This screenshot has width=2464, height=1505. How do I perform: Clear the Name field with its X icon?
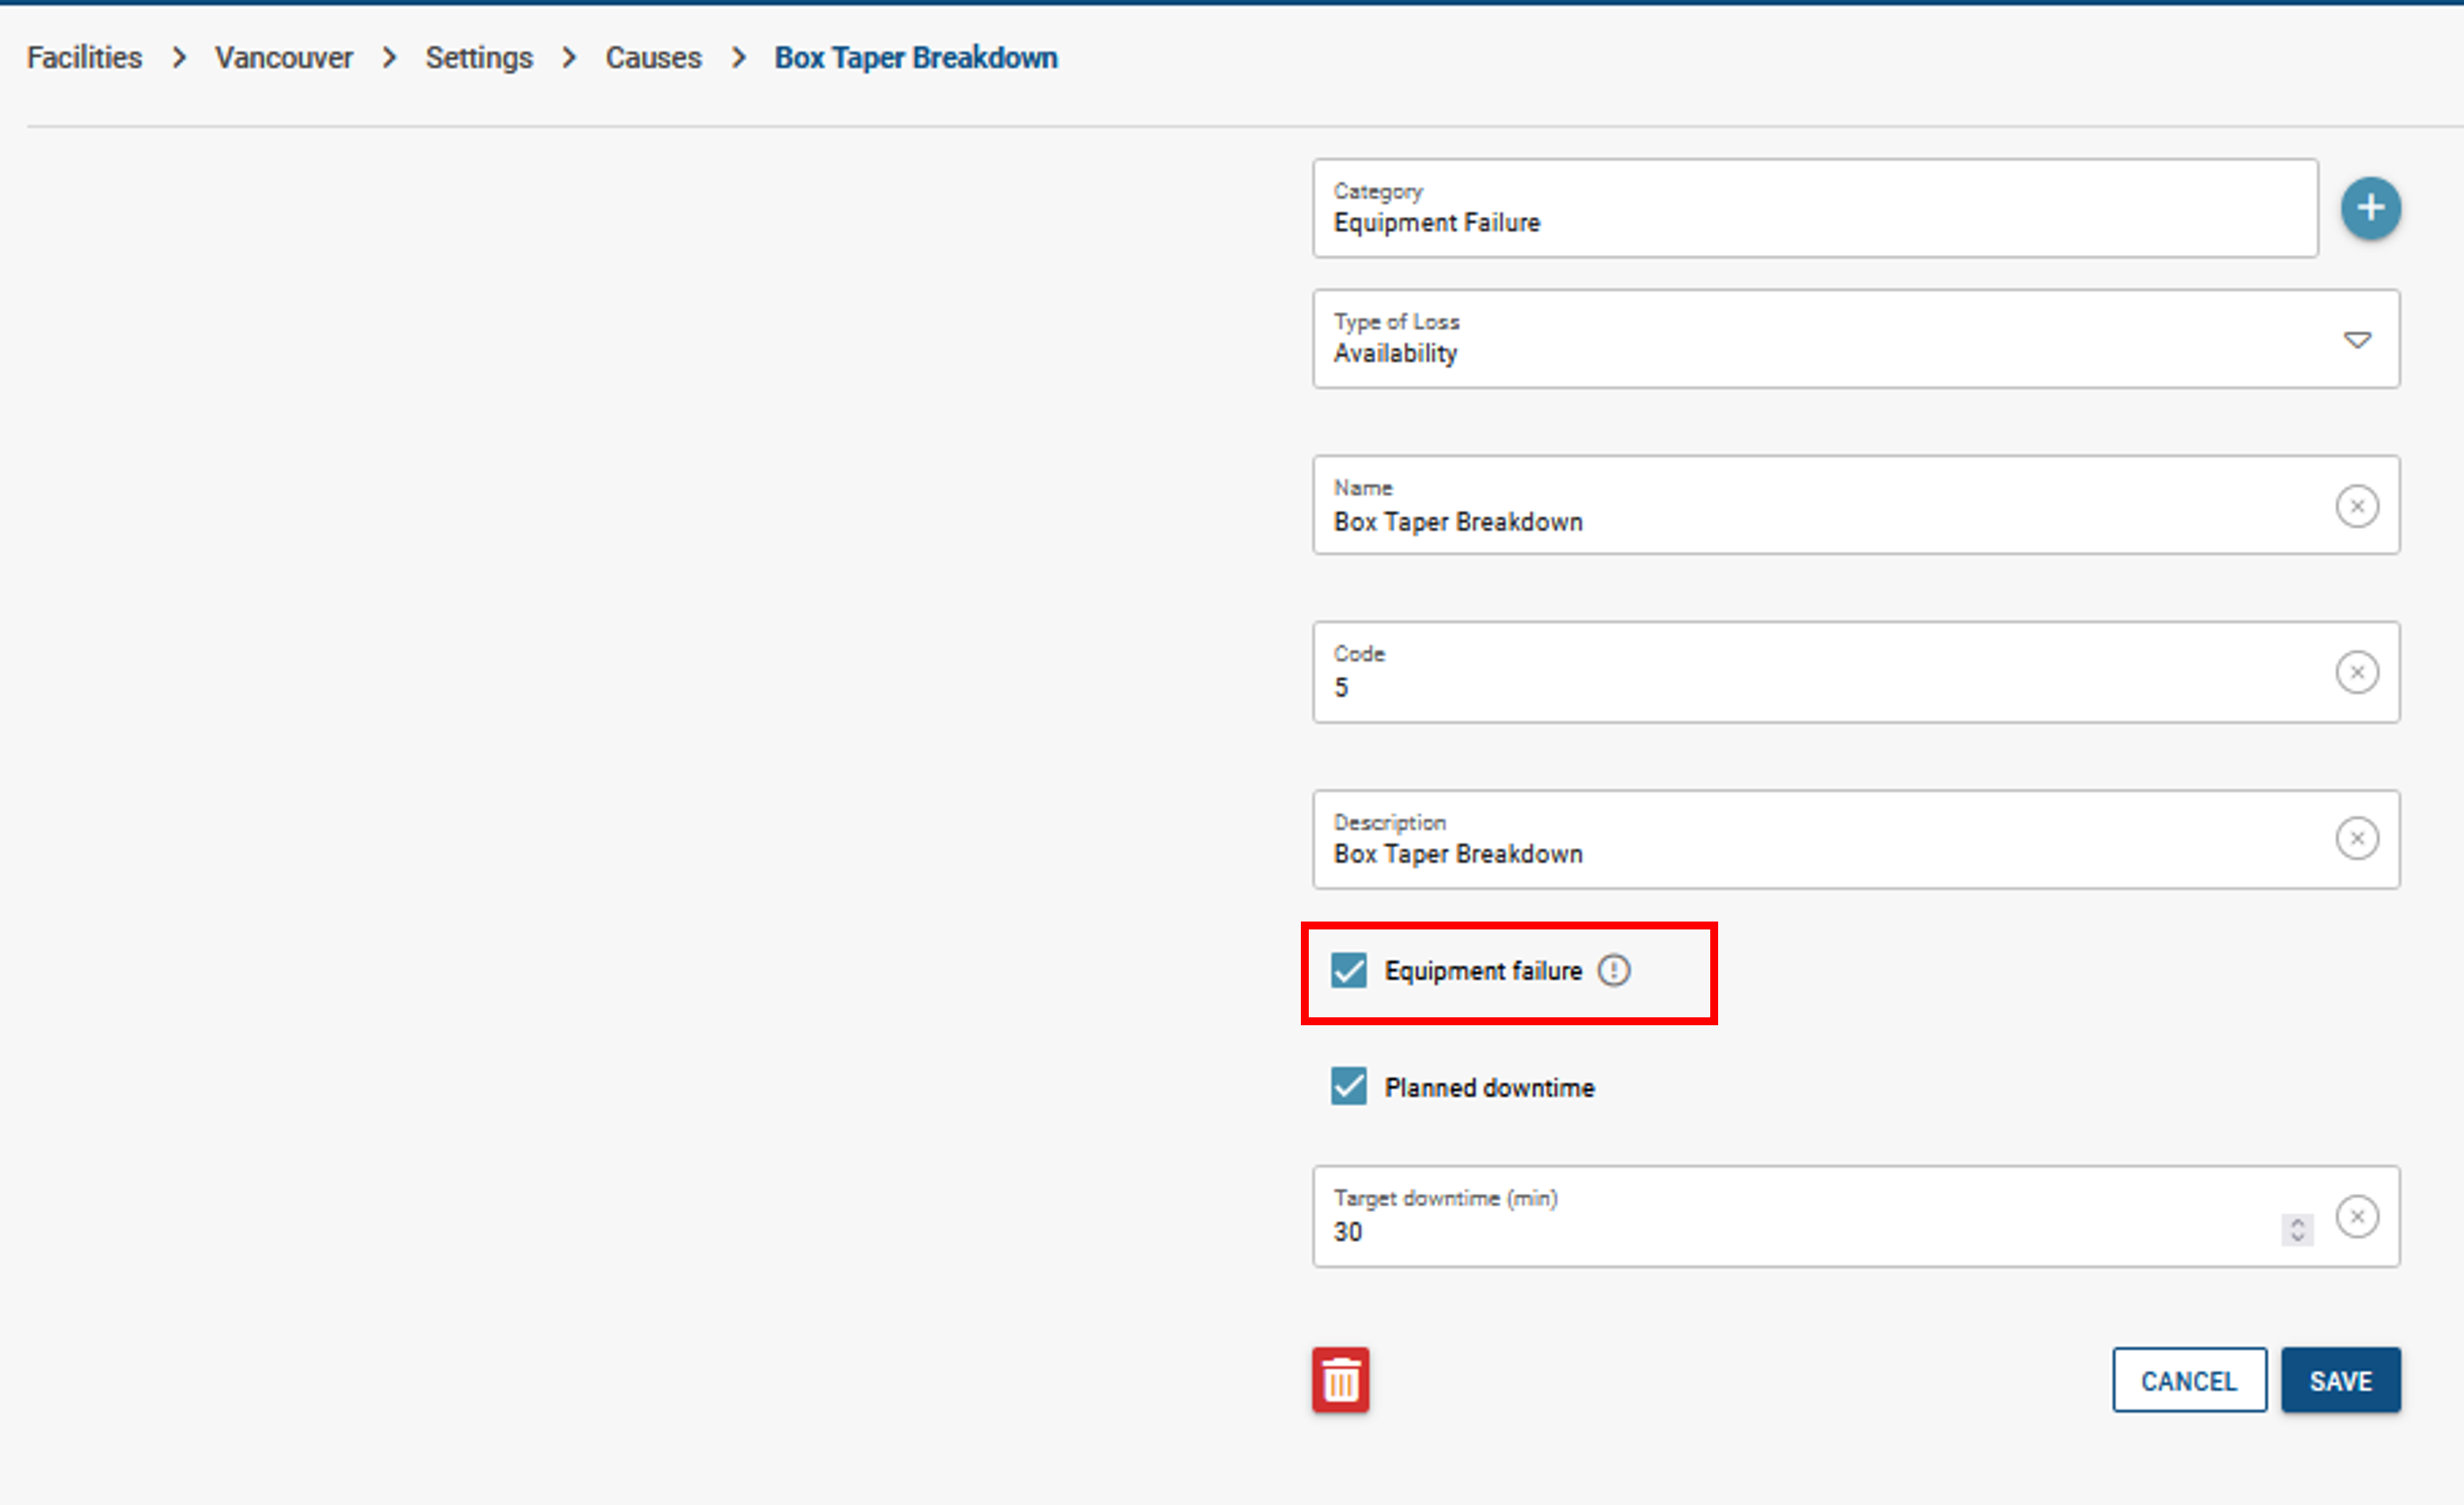click(x=2357, y=506)
